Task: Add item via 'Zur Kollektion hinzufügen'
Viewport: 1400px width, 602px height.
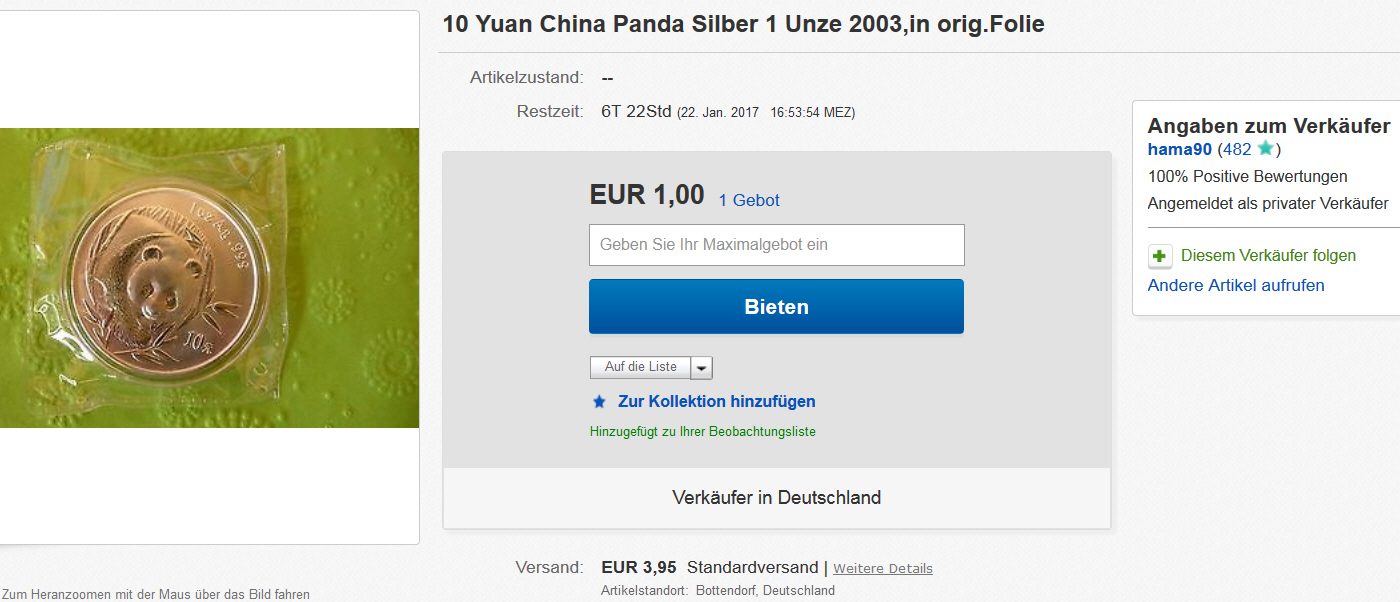Action: pos(717,401)
